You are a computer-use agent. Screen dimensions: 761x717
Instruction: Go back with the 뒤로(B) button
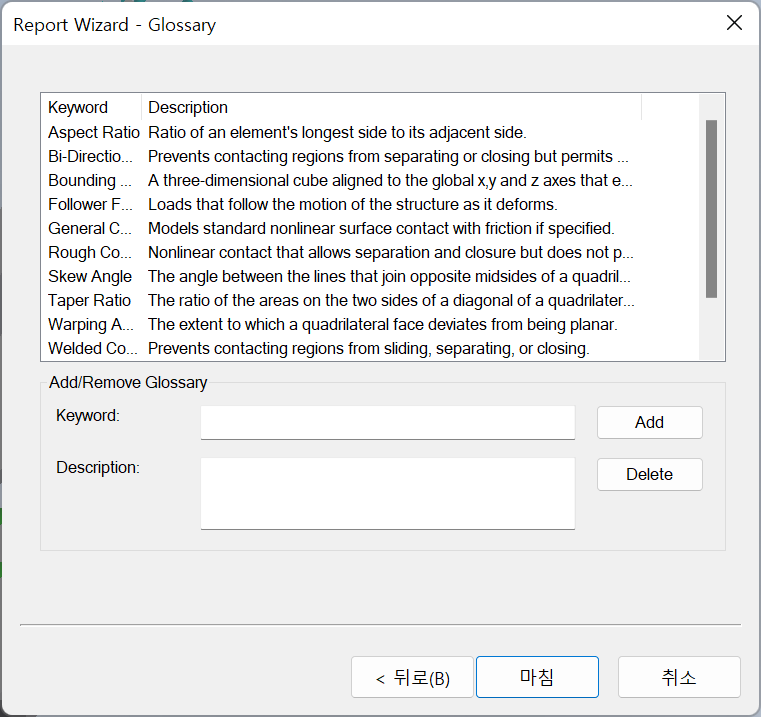point(412,678)
